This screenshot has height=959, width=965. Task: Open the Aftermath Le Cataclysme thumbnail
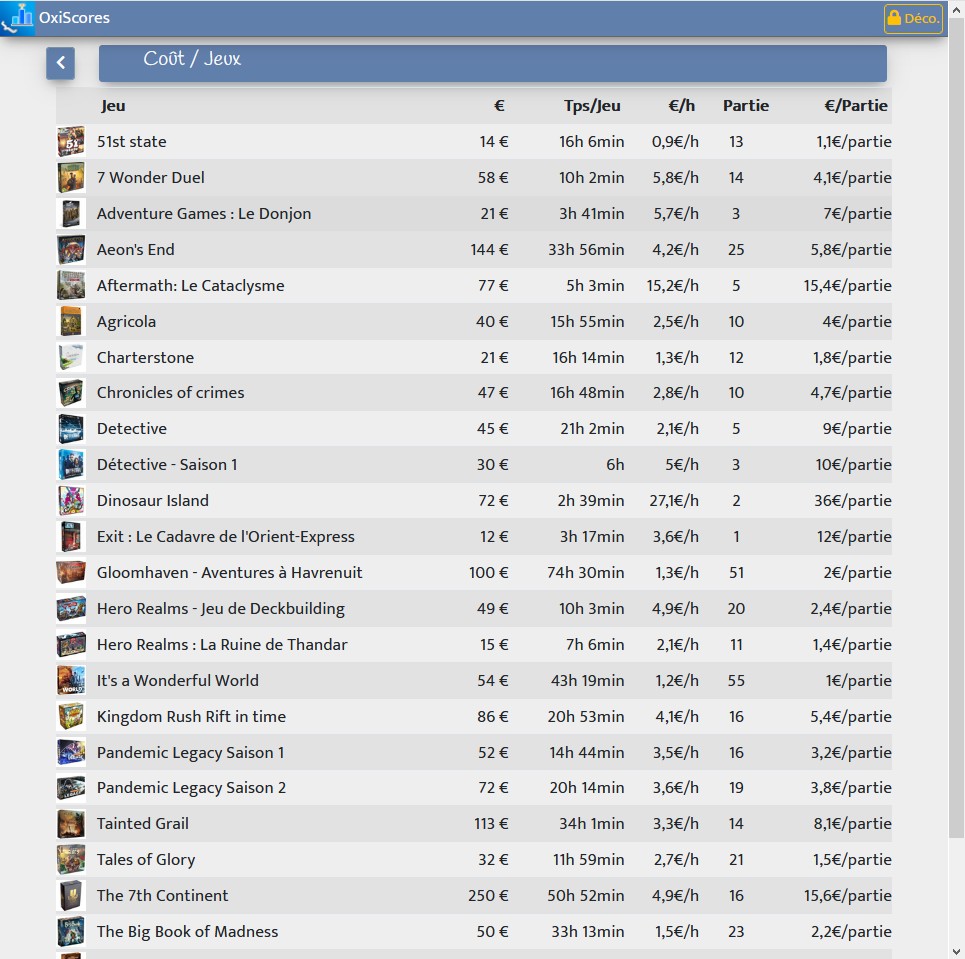coord(71,285)
